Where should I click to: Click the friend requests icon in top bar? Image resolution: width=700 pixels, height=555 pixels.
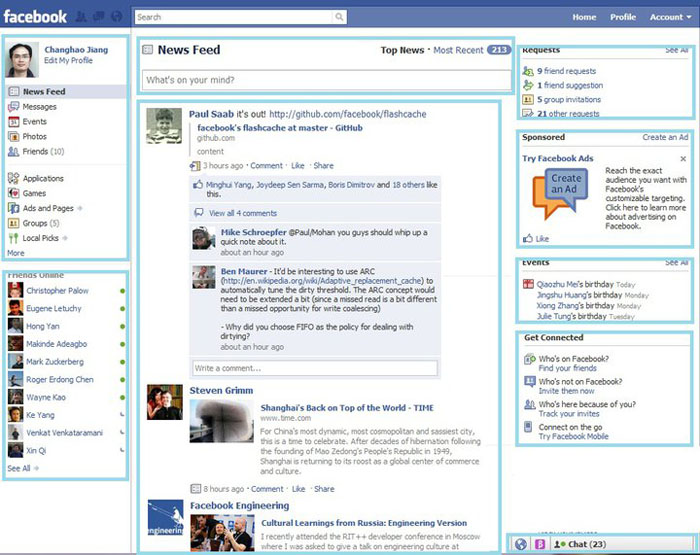coord(81,17)
